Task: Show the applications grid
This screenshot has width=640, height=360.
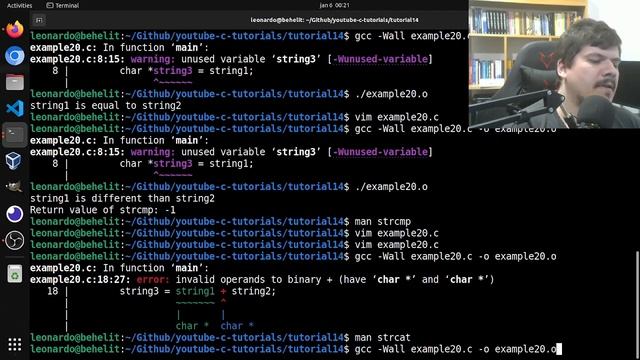Action: (15, 344)
